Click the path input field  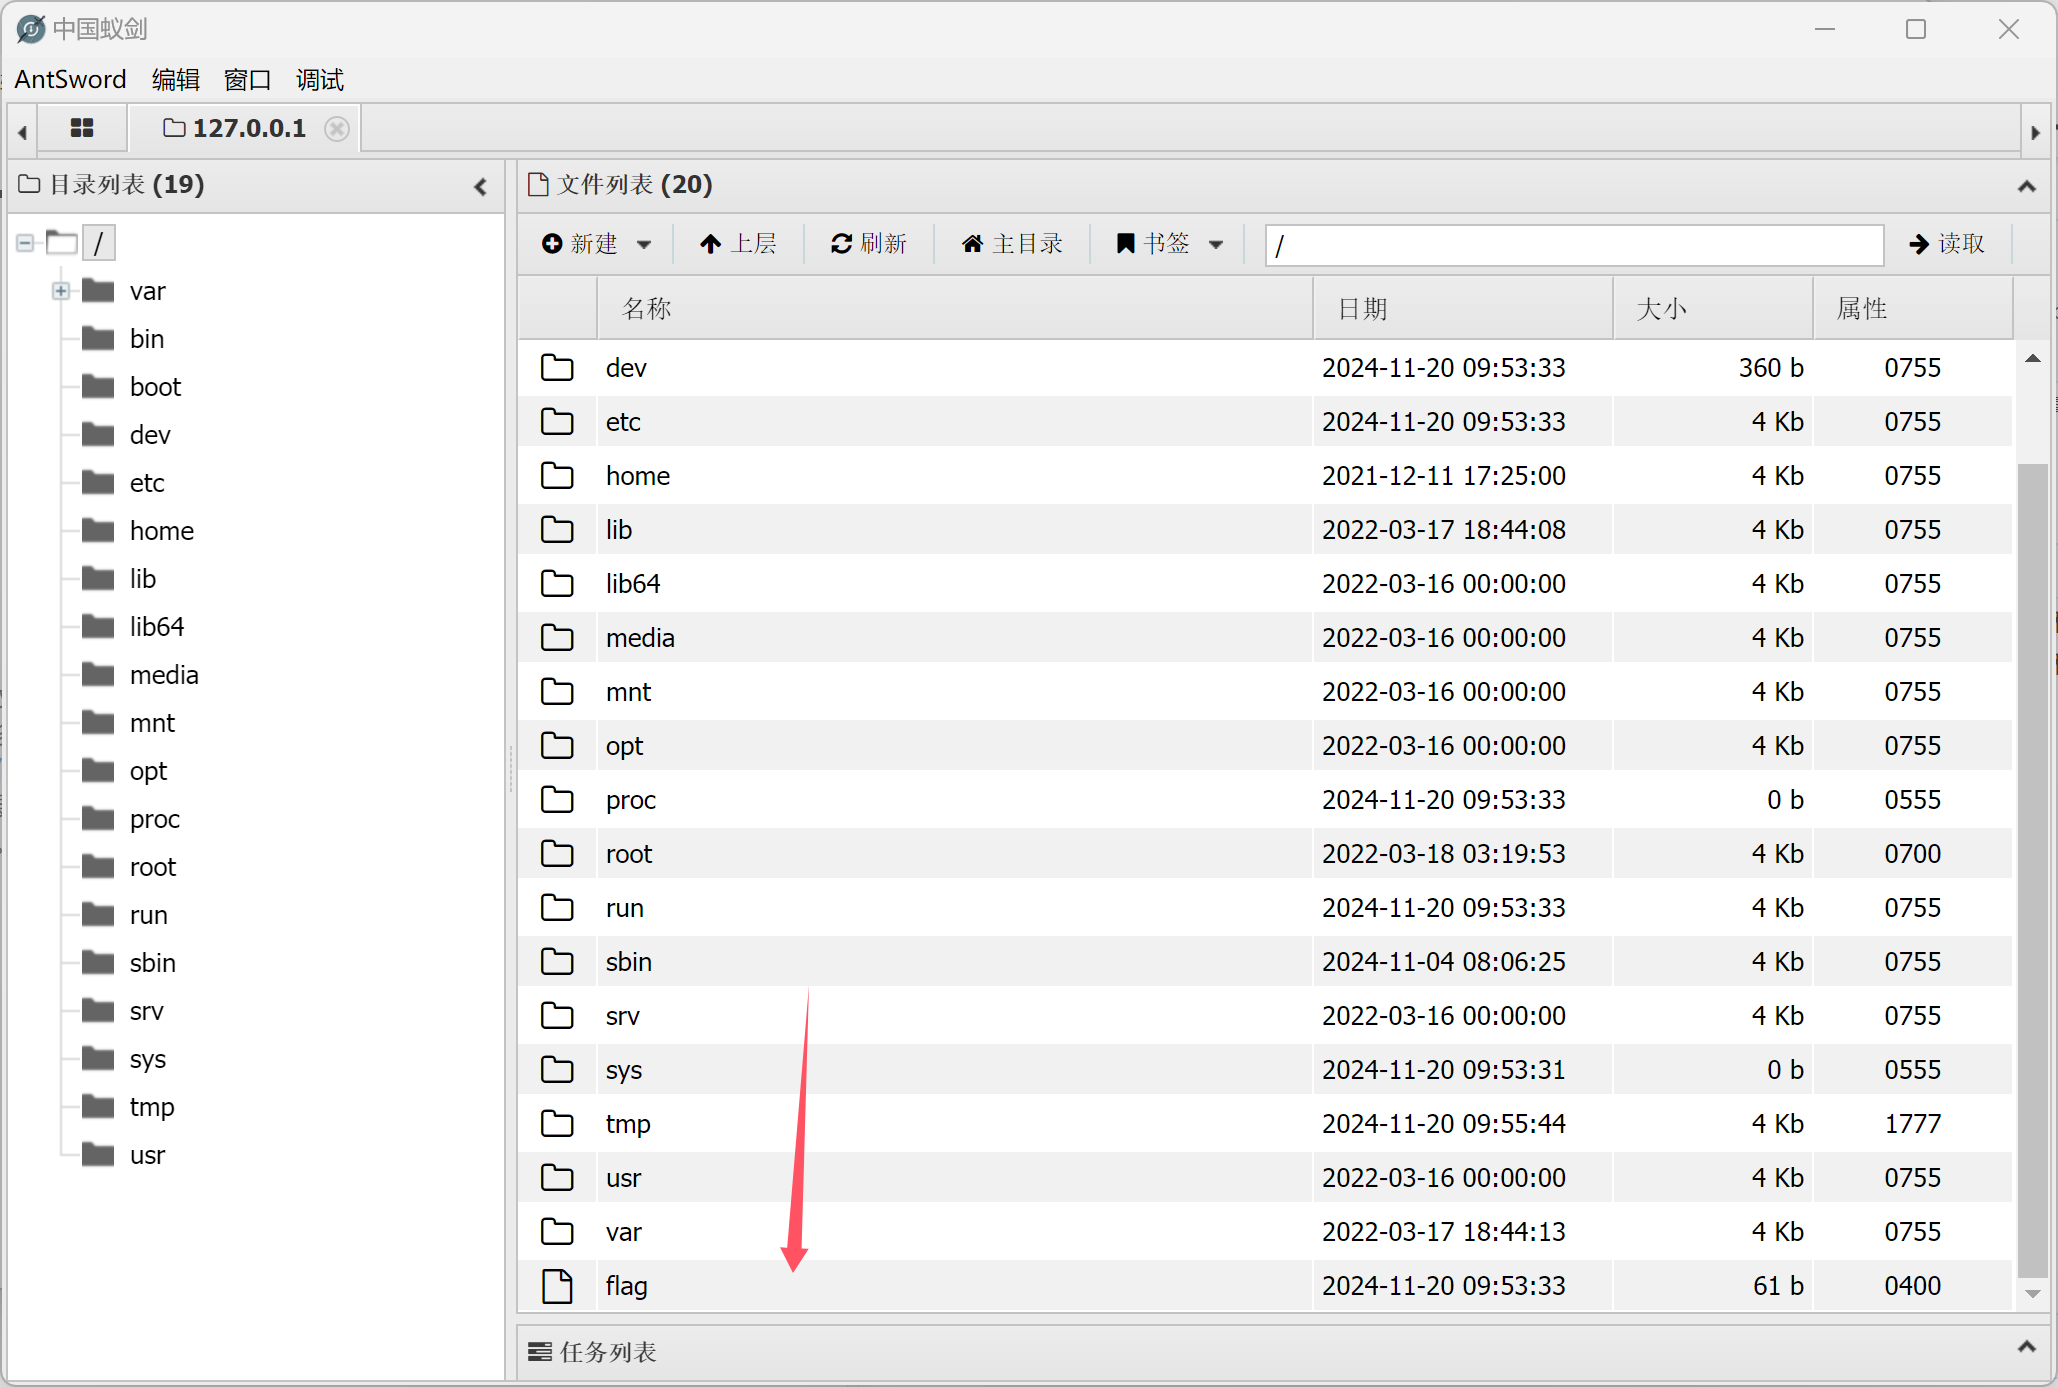coord(1573,245)
